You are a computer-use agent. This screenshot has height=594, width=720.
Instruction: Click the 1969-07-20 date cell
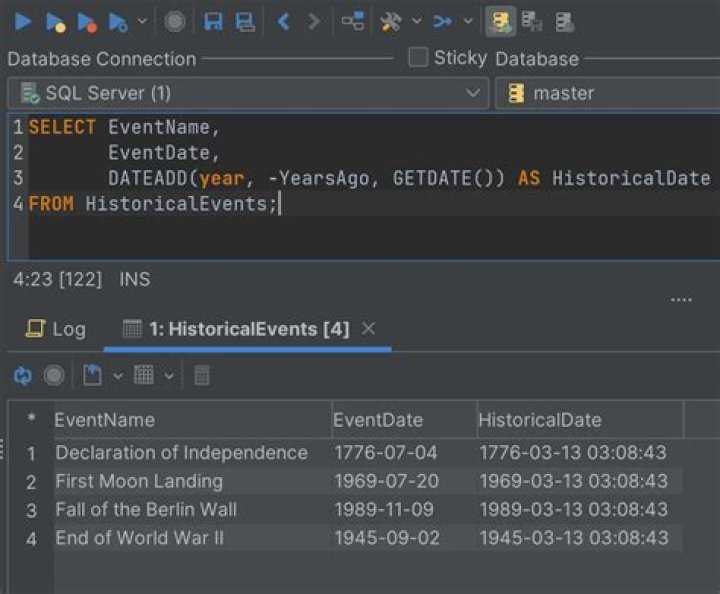tap(404, 482)
